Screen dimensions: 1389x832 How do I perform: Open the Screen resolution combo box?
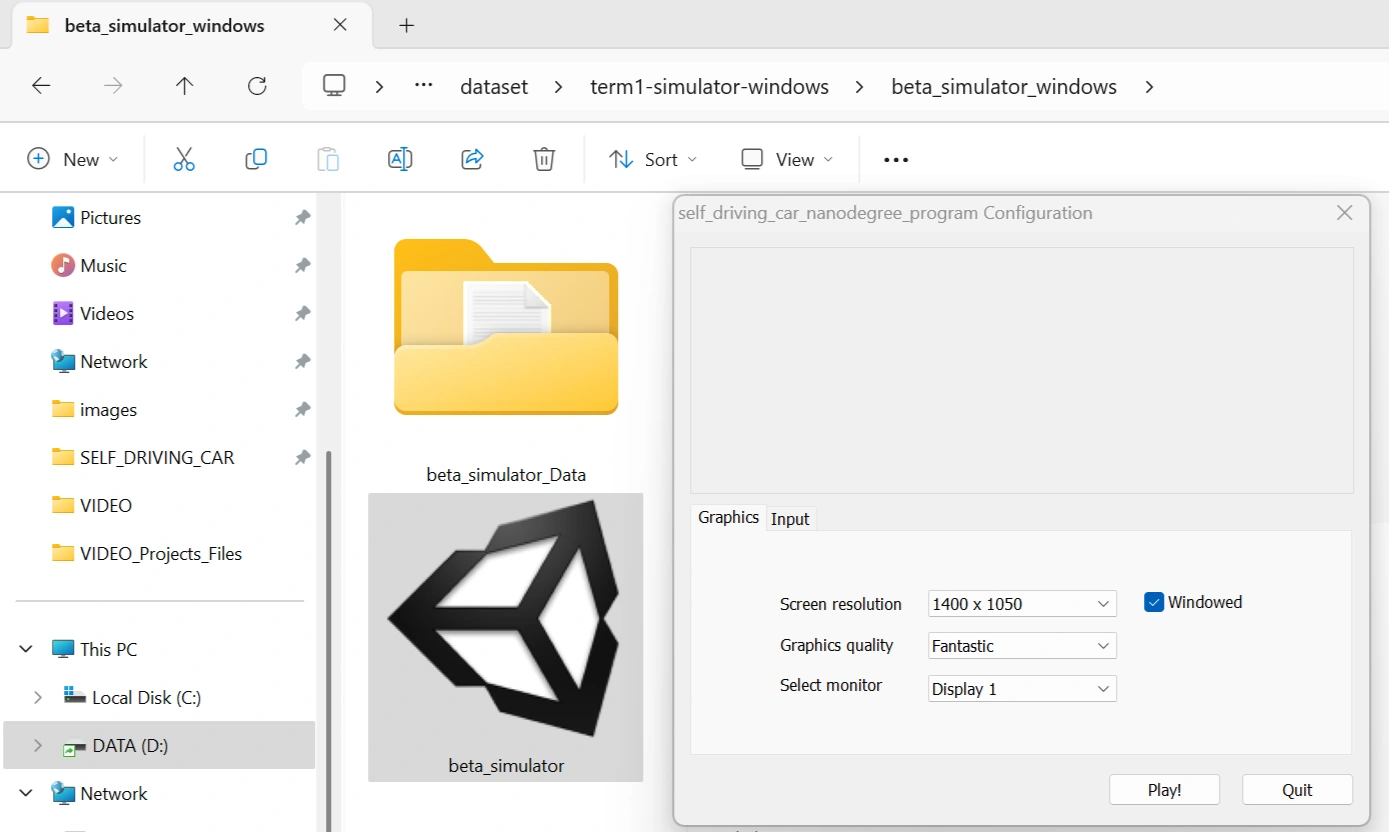pyautogui.click(x=1022, y=604)
